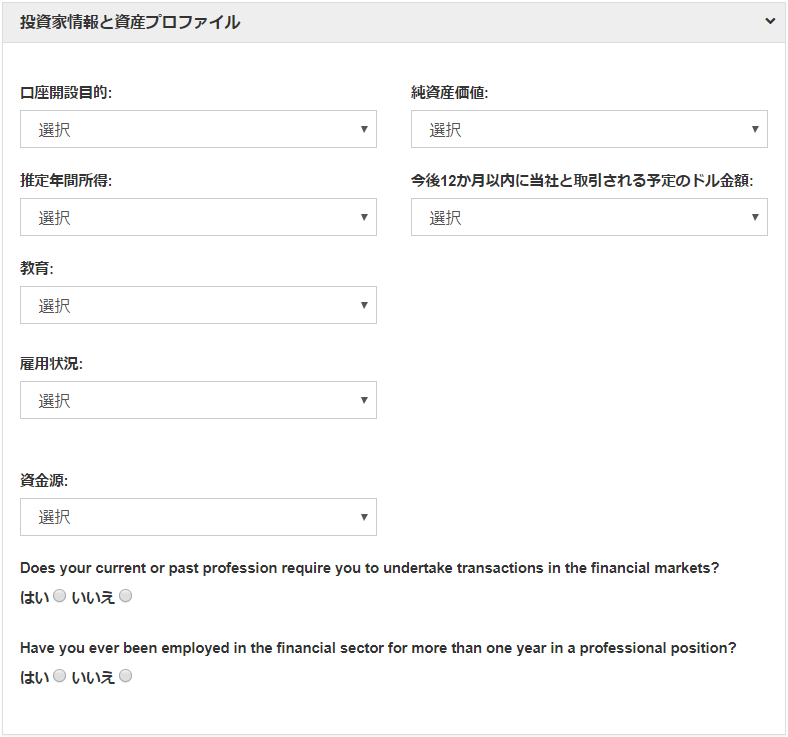Click the arrow icon on 推定年間所得 field
The width and height of the screenshot is (788, 737).
(365, 217)
